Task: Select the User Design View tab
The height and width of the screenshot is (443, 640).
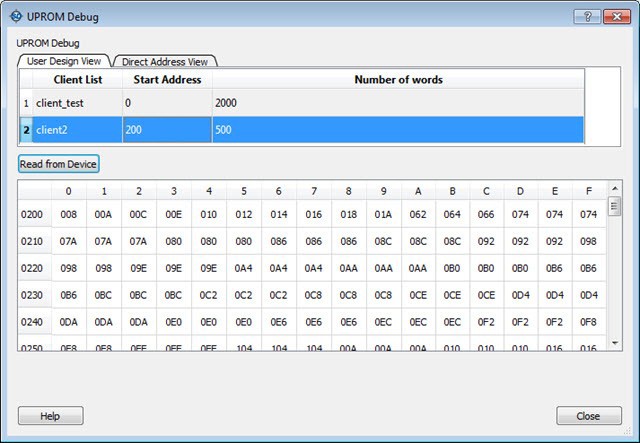Action: click(x=64, y=61)
